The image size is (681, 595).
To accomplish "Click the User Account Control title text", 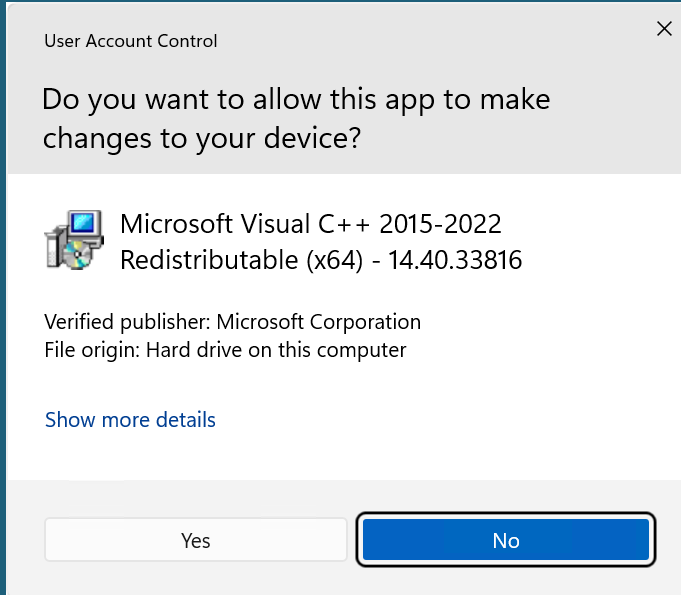I will (x=131, y=41).
